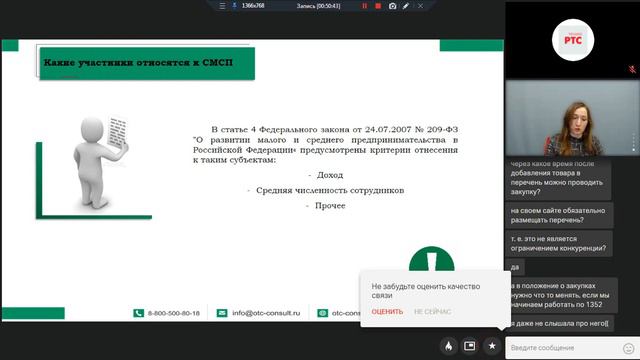Viewport: 640px width, 360px height.
Task: Click the 3D figure holding a document
Action: [101, 162]
